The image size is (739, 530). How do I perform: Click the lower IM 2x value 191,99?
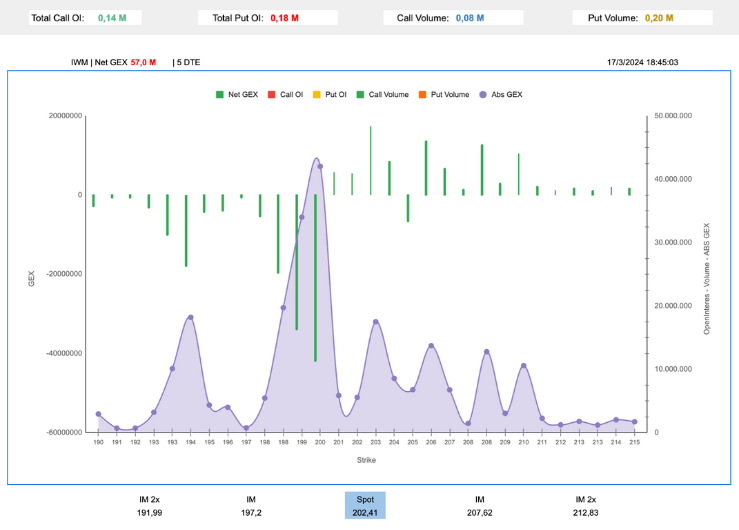point(149,513)
